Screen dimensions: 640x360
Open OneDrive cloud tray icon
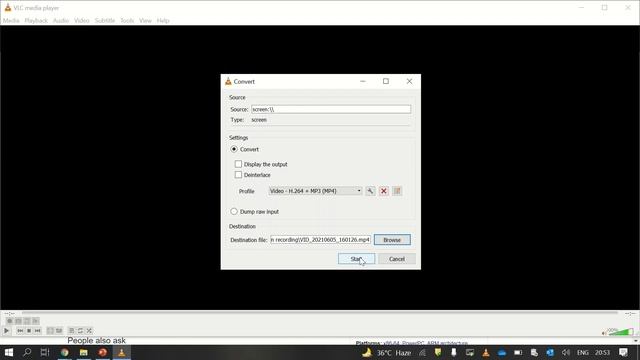coord(502,353)
